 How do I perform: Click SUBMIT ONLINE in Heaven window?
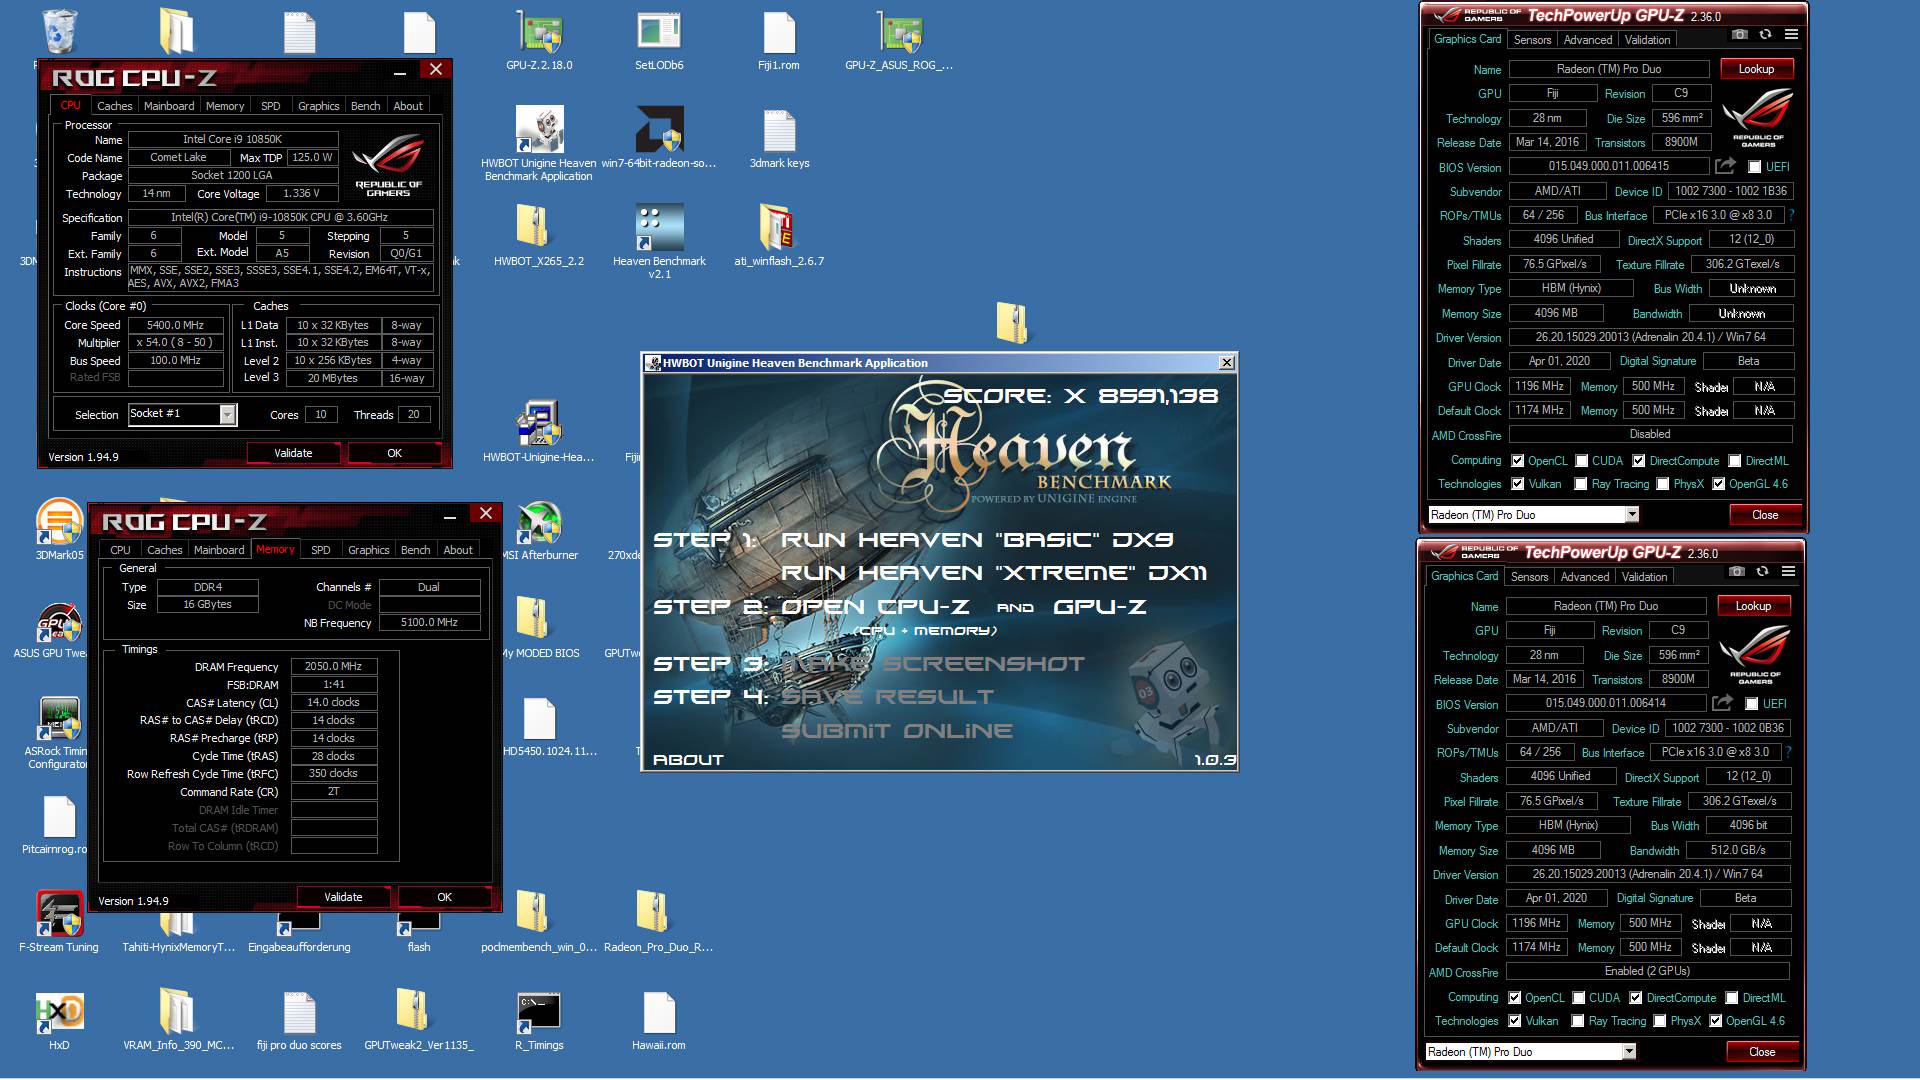tap(897, 731)
